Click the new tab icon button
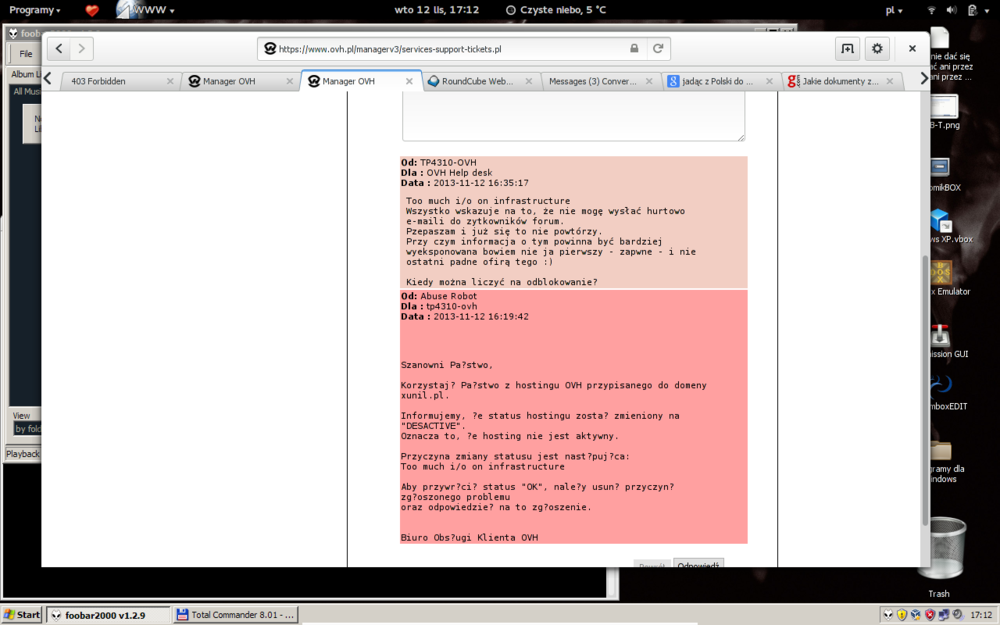Screen dimensions: 1000x625 [x=847, y=48]
